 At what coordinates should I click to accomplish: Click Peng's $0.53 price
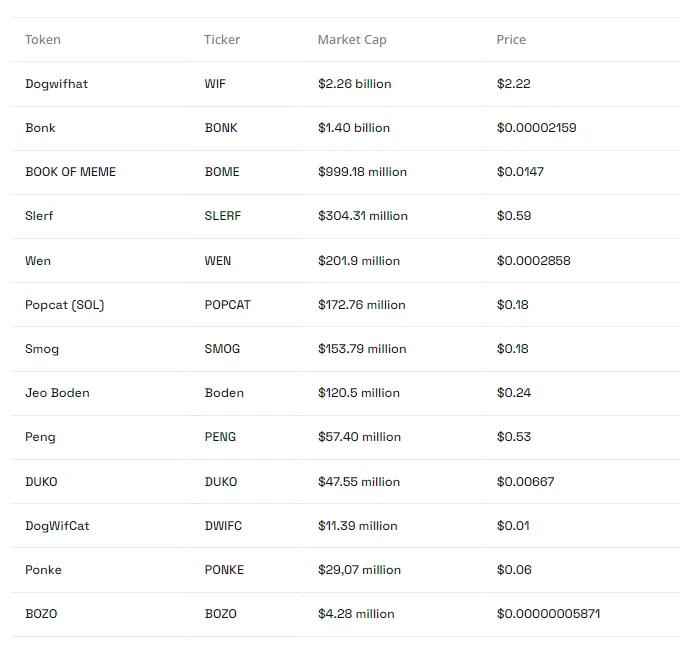[514, 437]
